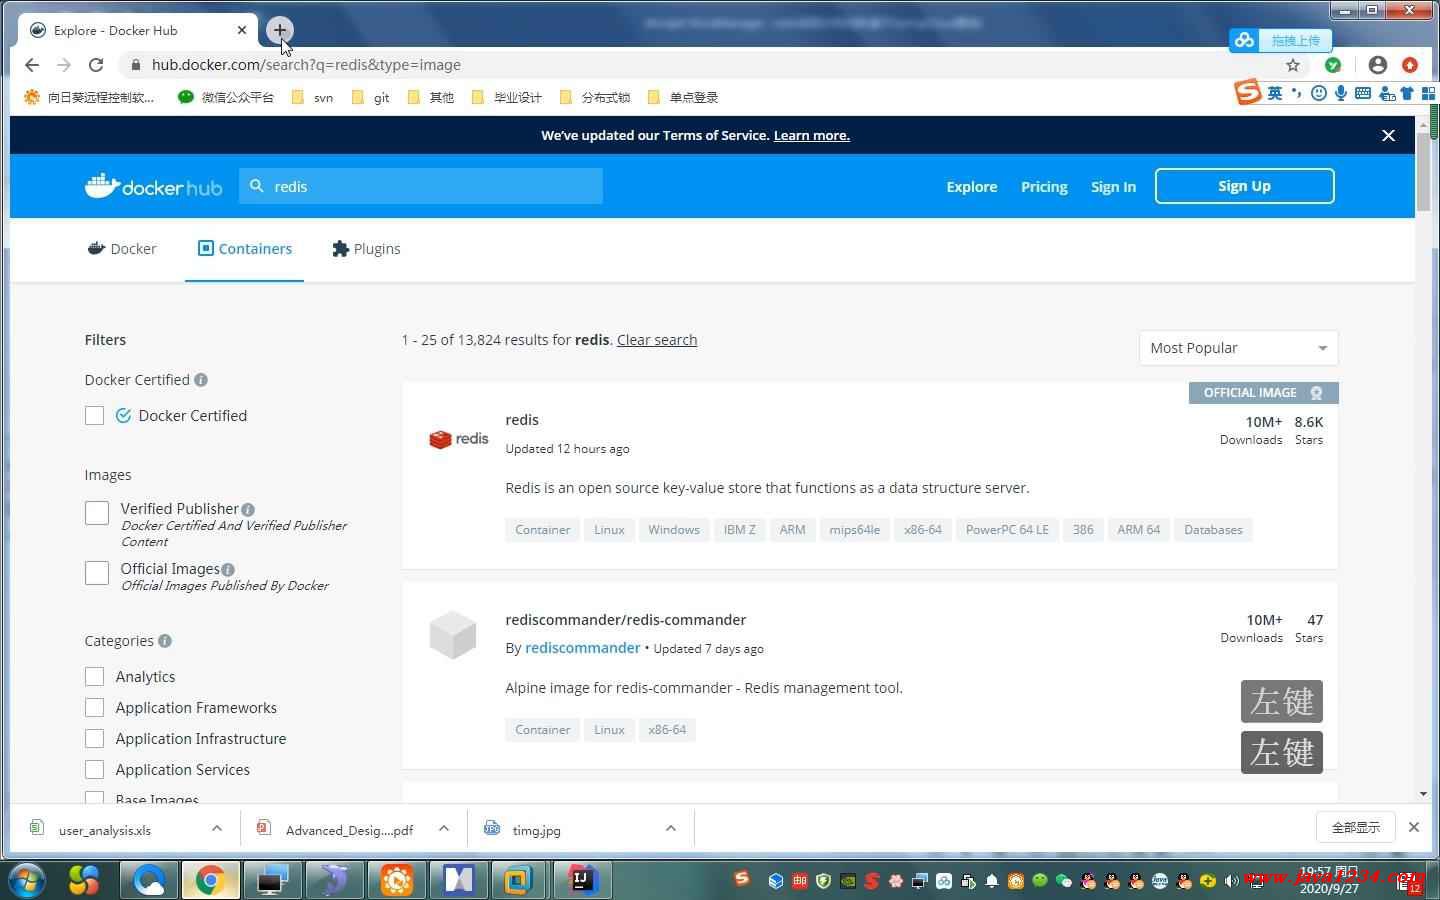Screen dimensions: 1440x900
Task: Open IntelliJ IDEA from the taskbar
Action: tap(582, 880)
